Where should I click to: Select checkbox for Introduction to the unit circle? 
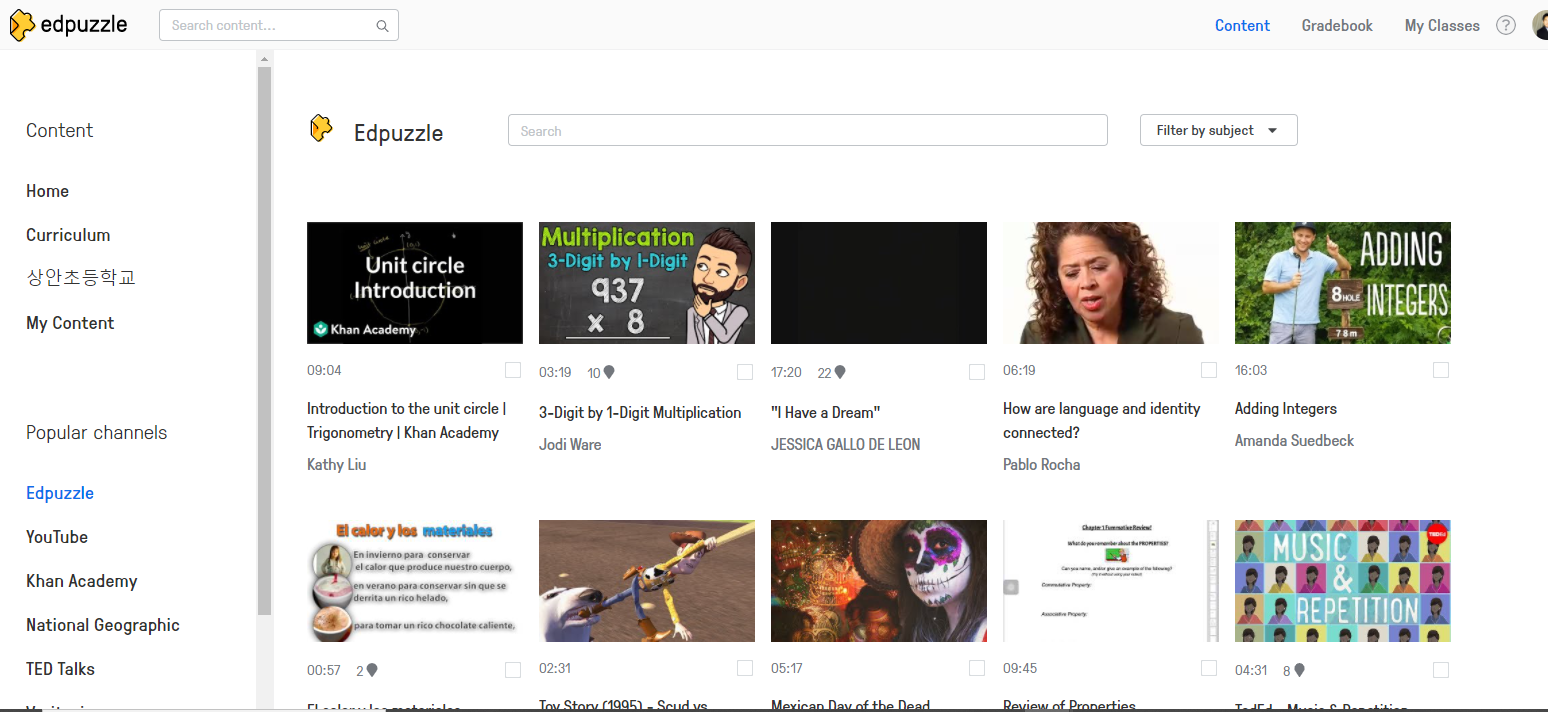click(x=513, y=370)
